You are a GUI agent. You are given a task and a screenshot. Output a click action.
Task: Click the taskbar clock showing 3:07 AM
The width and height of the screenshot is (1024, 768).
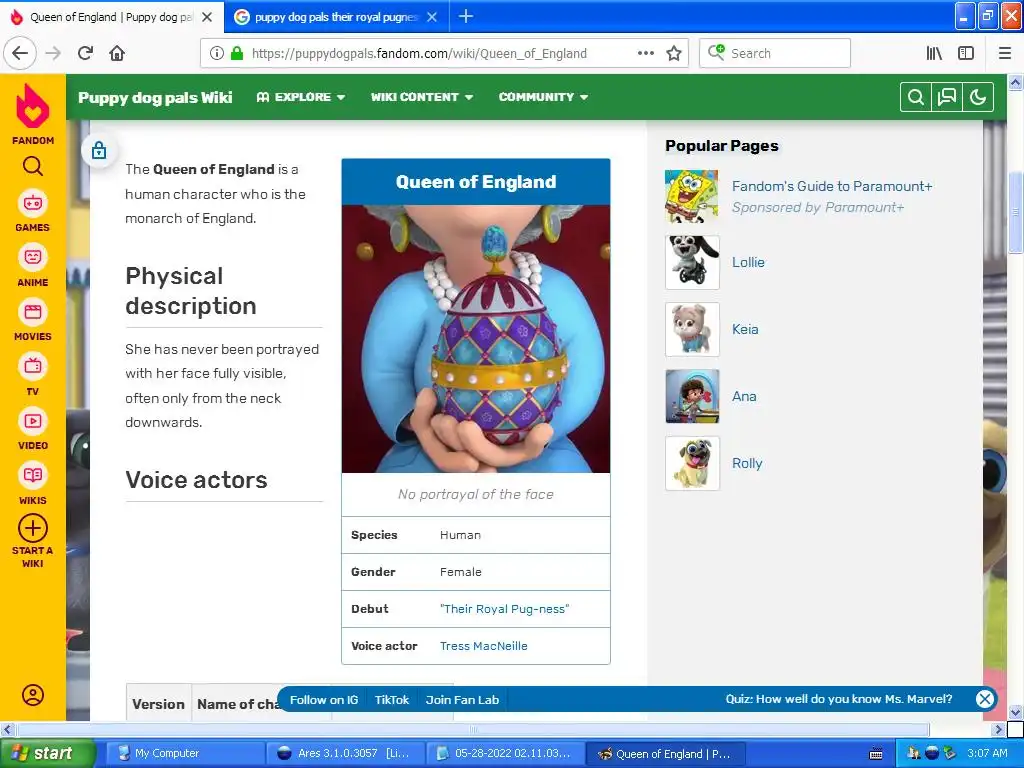[987, 753]
